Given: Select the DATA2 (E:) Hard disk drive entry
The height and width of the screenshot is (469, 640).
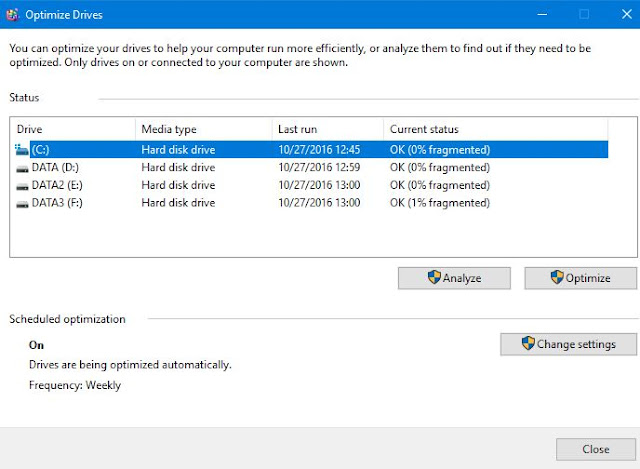Looking at the screenshot, I should 178,185.
